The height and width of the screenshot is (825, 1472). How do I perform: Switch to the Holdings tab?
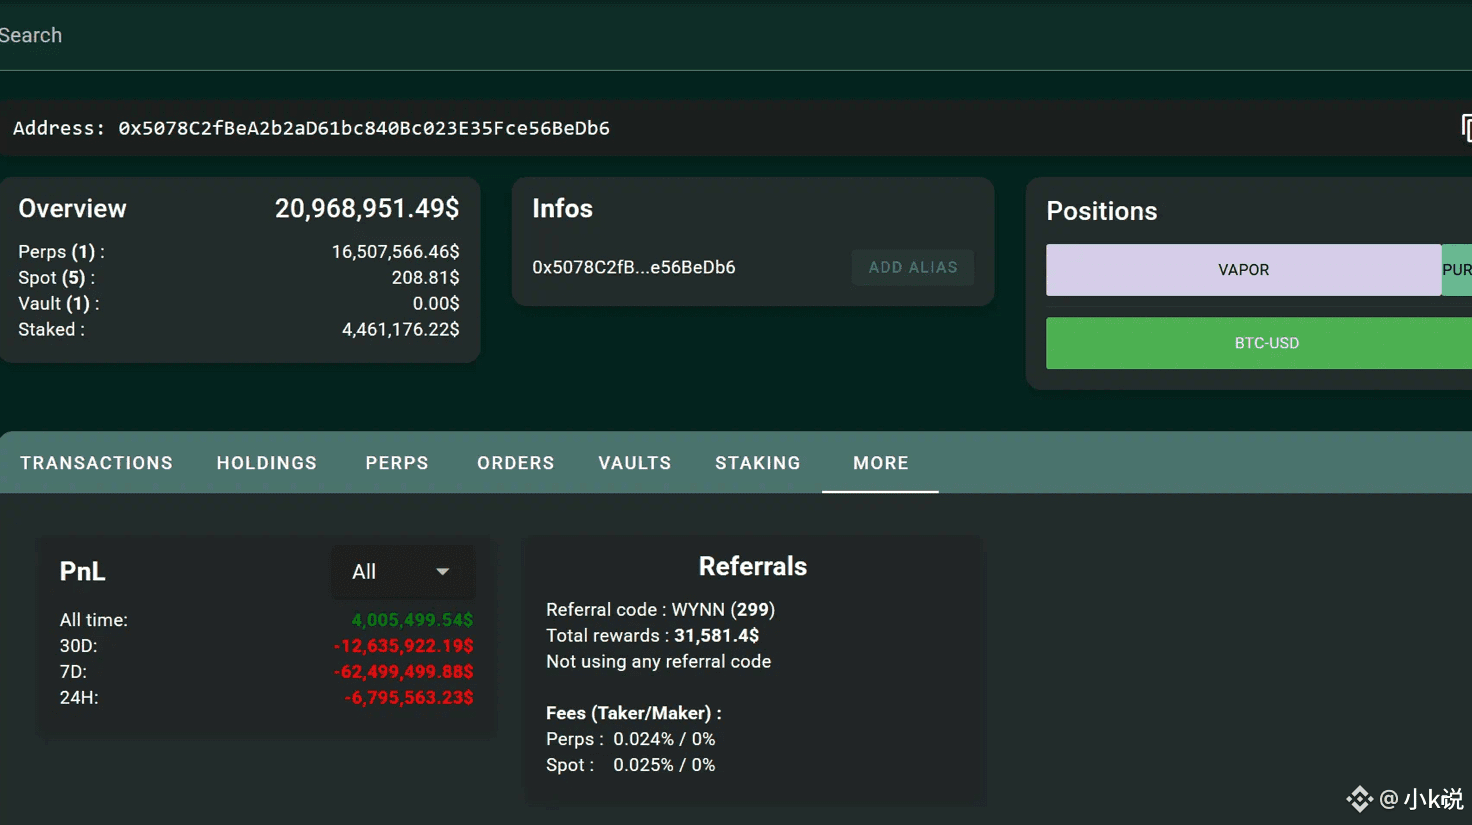pyautogui.click(x=267, y=463)
